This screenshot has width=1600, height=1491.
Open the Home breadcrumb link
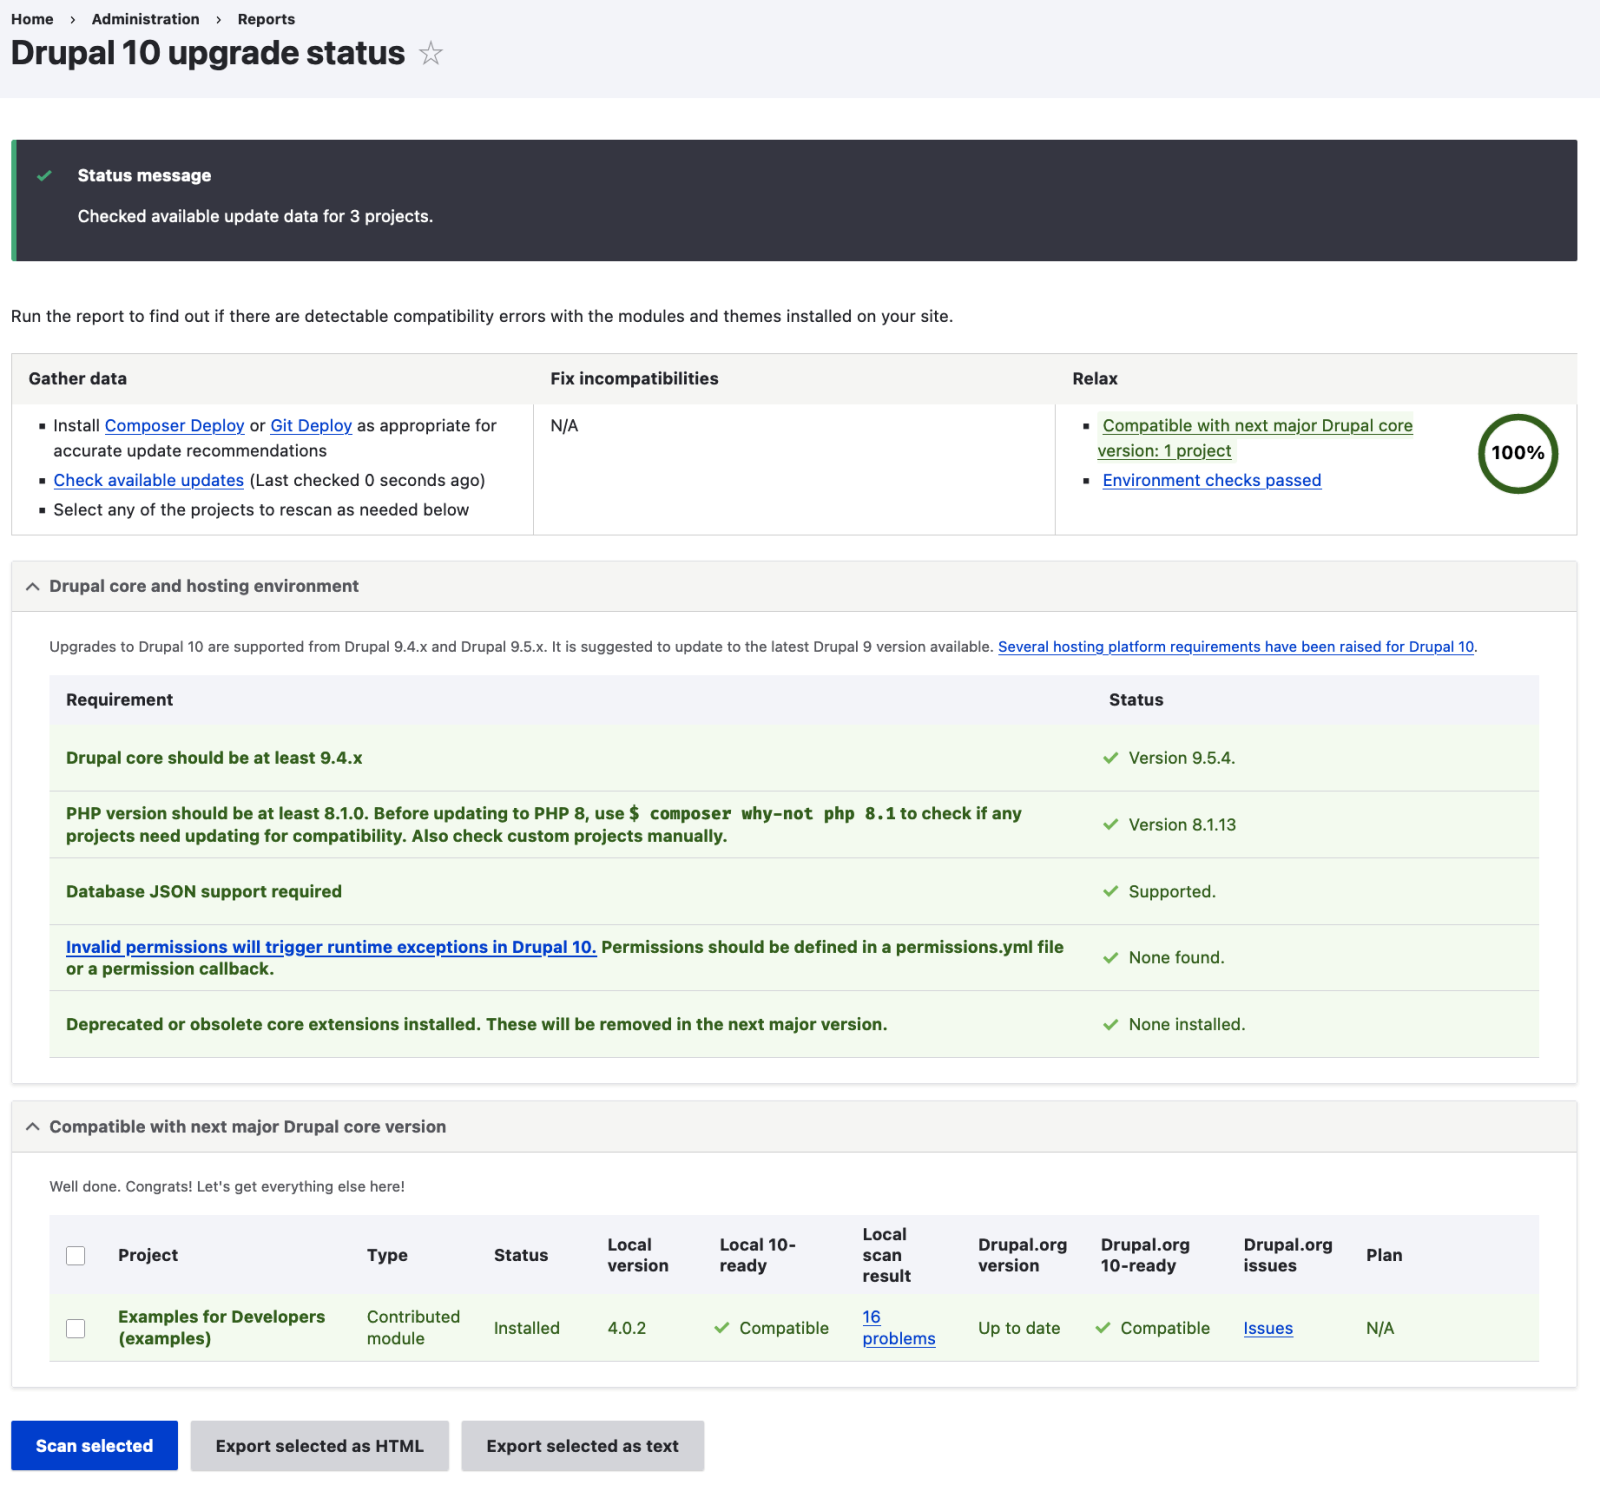point(33,19)
